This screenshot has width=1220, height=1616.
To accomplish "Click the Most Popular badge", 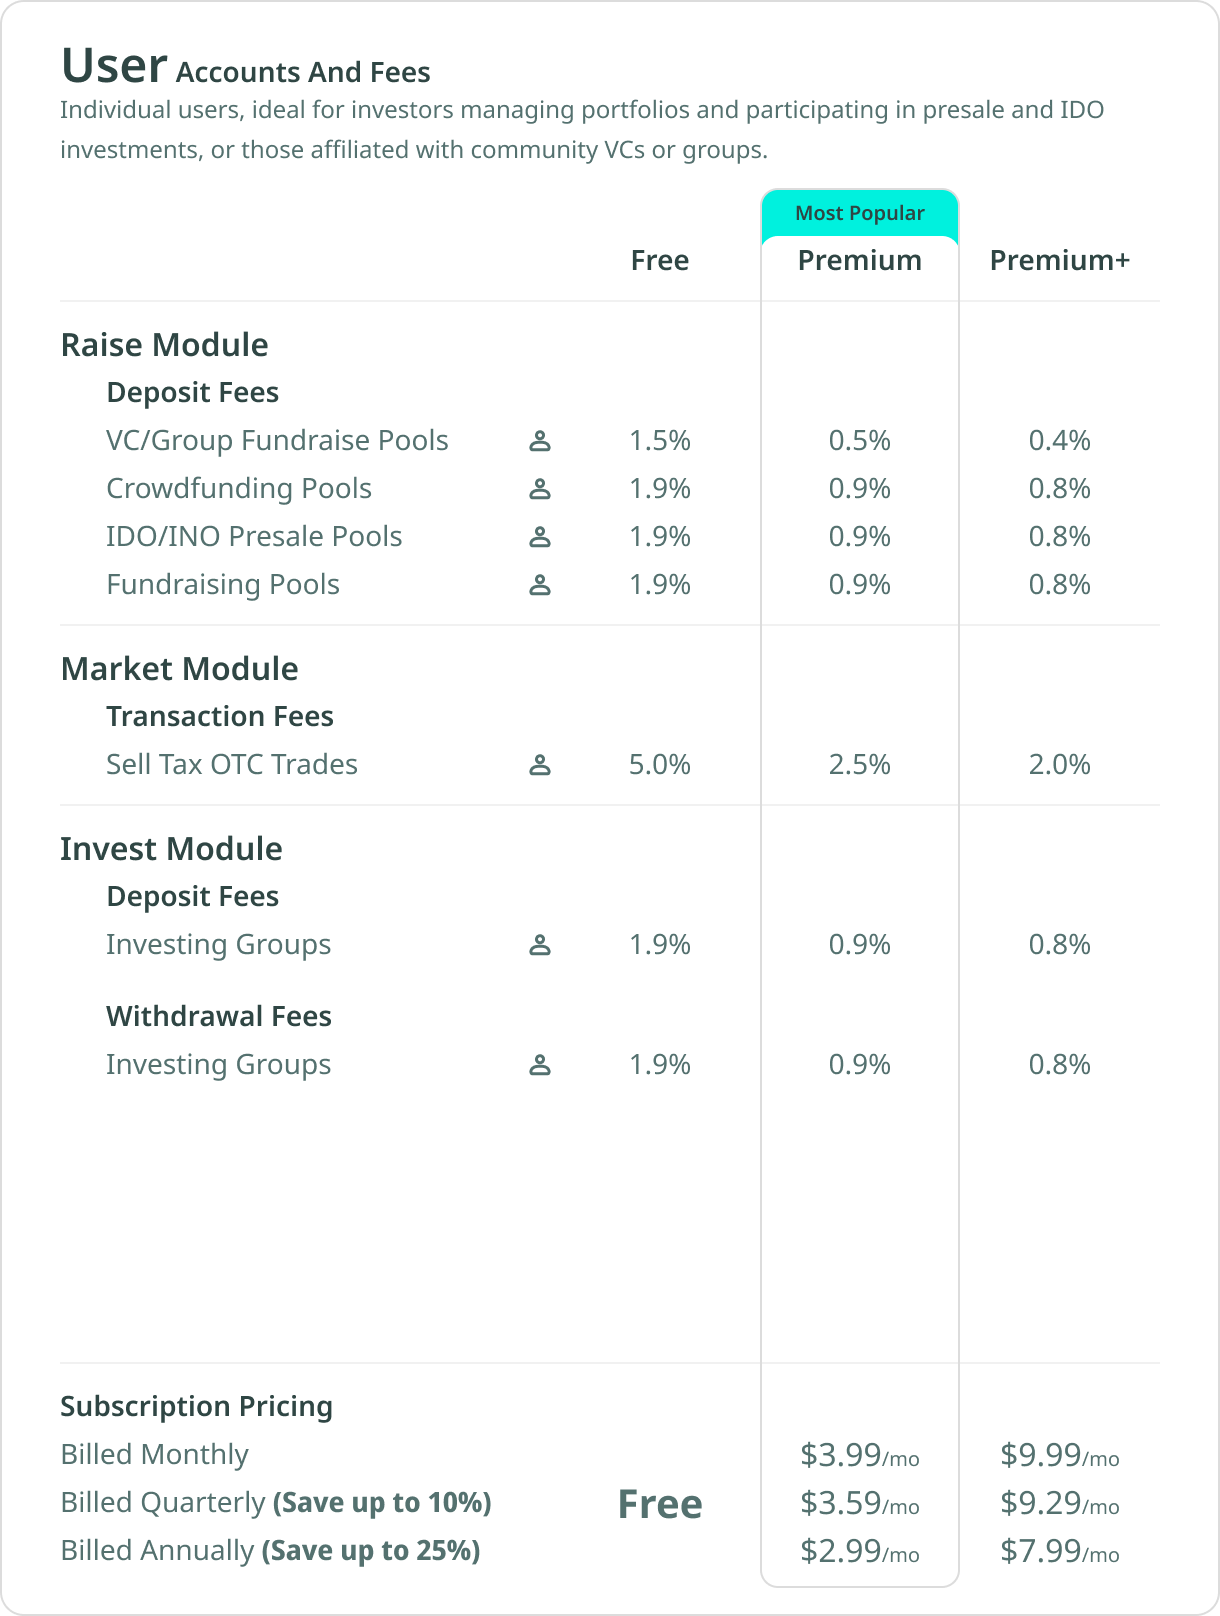I will (860, 213).
